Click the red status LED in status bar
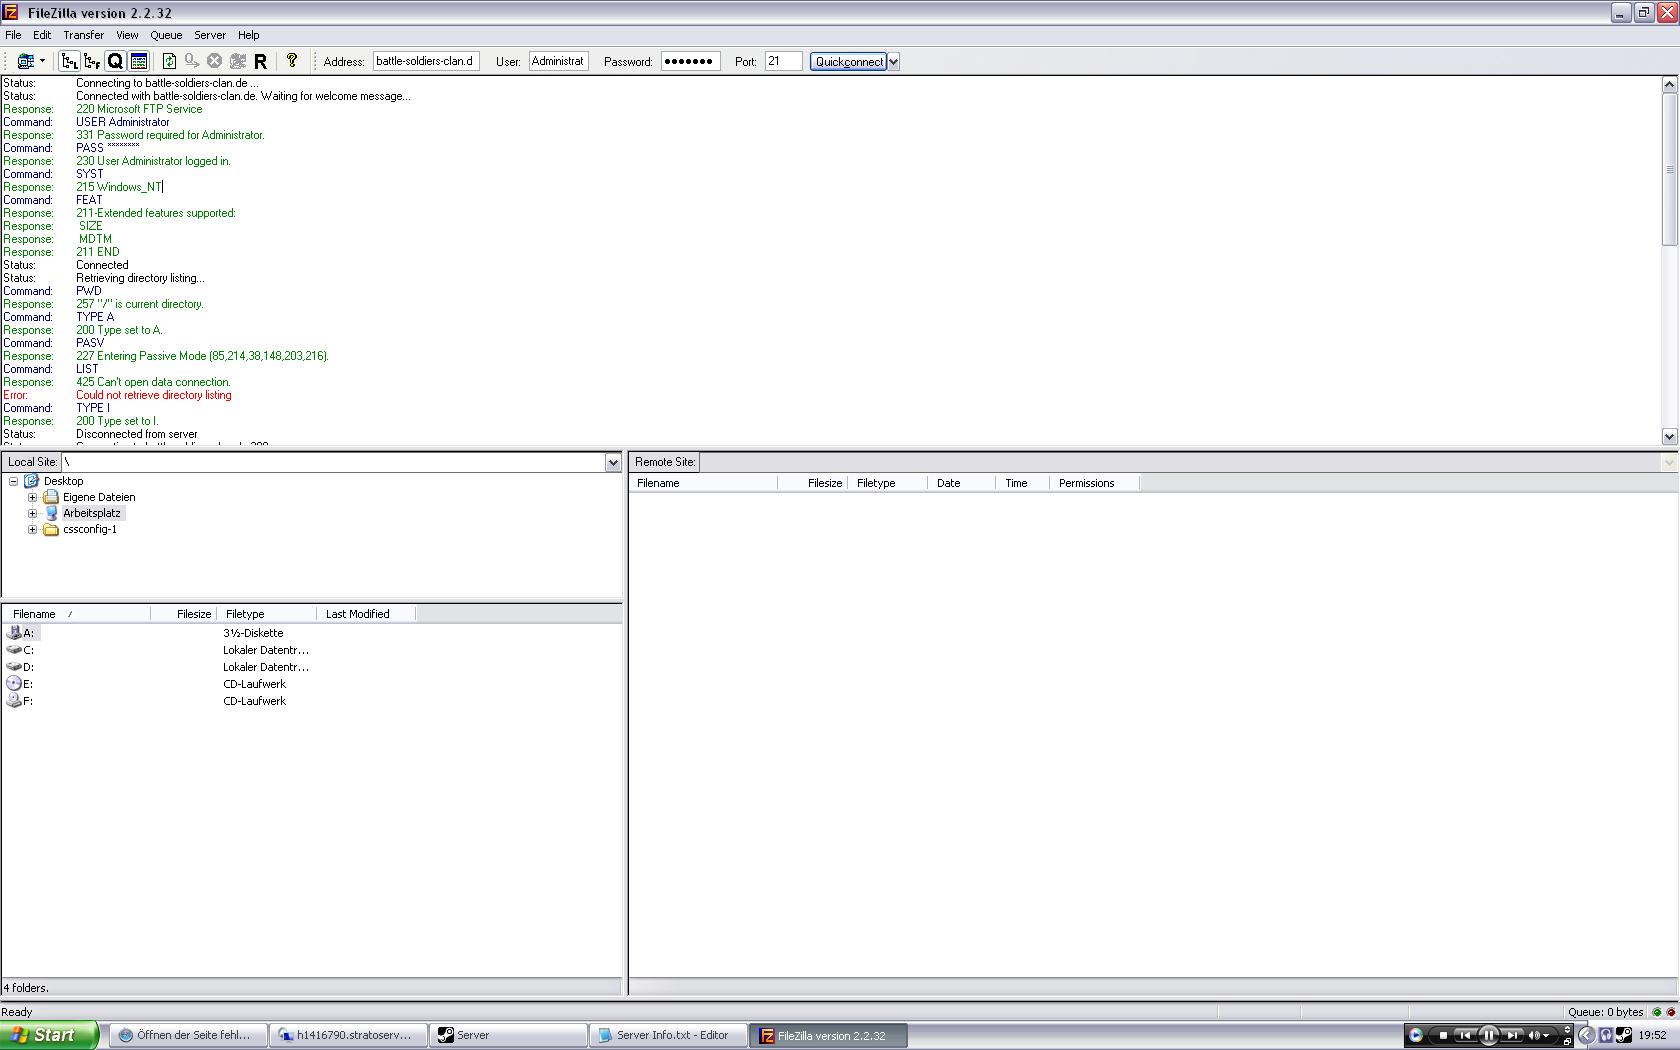The image size is (1680, 1050). tap(1671, 1012)
